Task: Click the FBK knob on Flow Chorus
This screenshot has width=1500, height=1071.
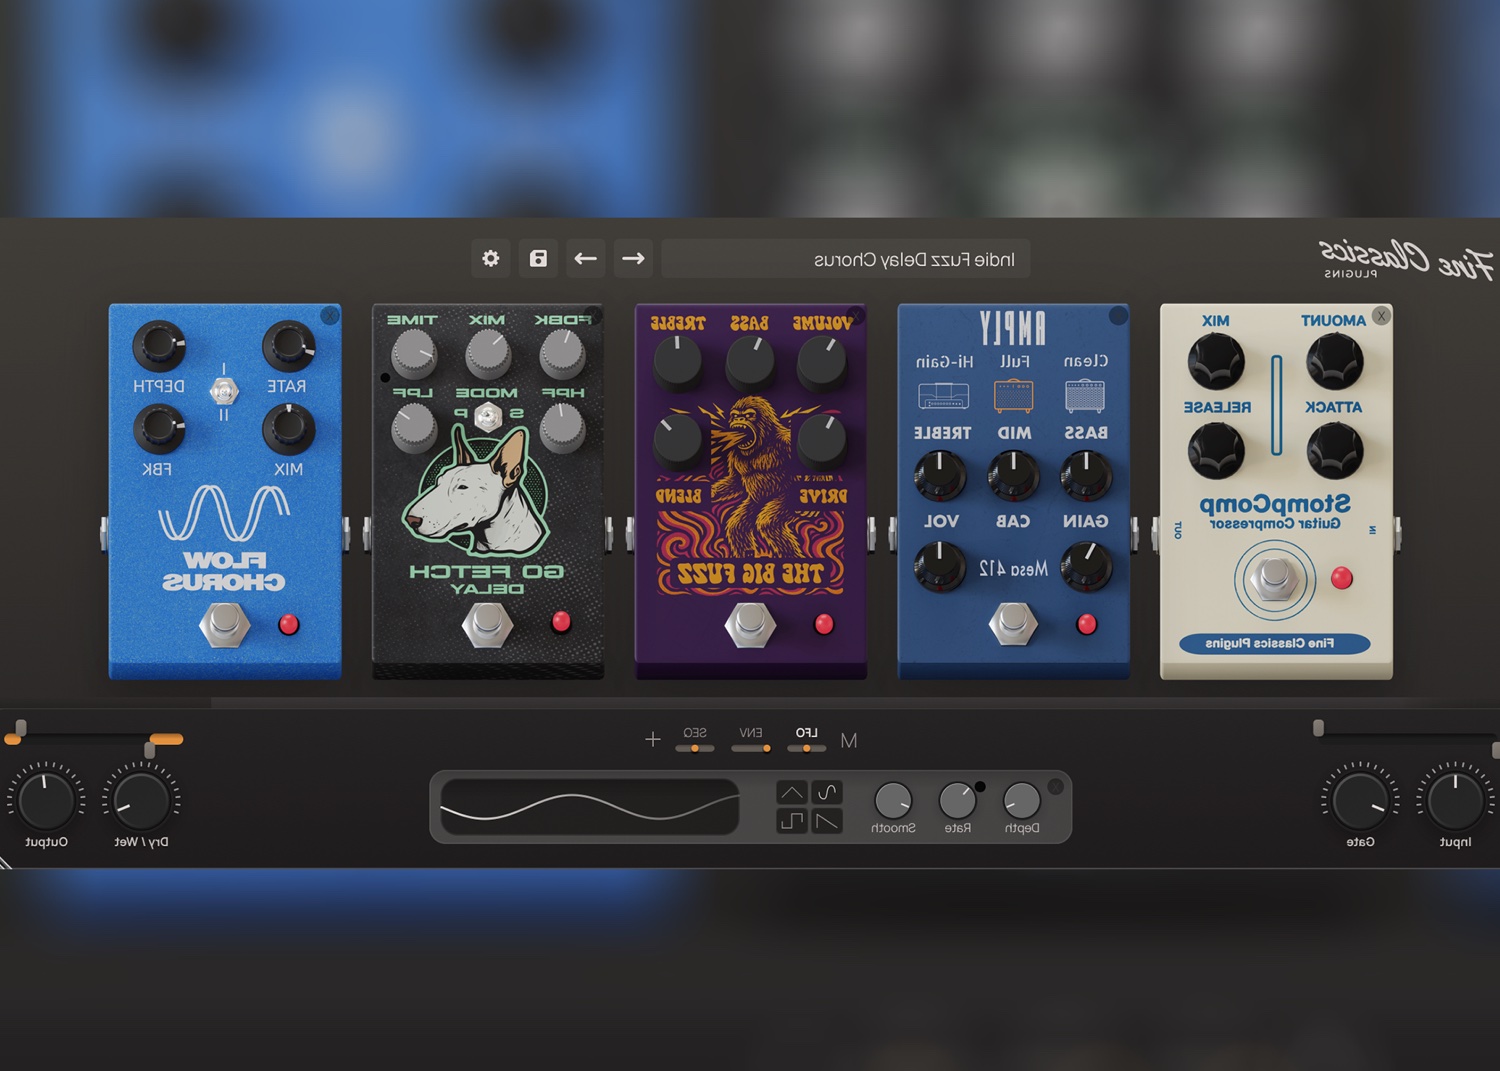Action: click(x=159, y=429)
